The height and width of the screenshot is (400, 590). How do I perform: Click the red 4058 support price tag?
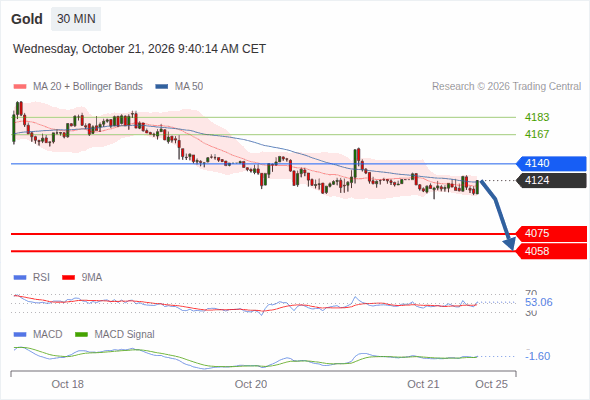coord(551,251)
